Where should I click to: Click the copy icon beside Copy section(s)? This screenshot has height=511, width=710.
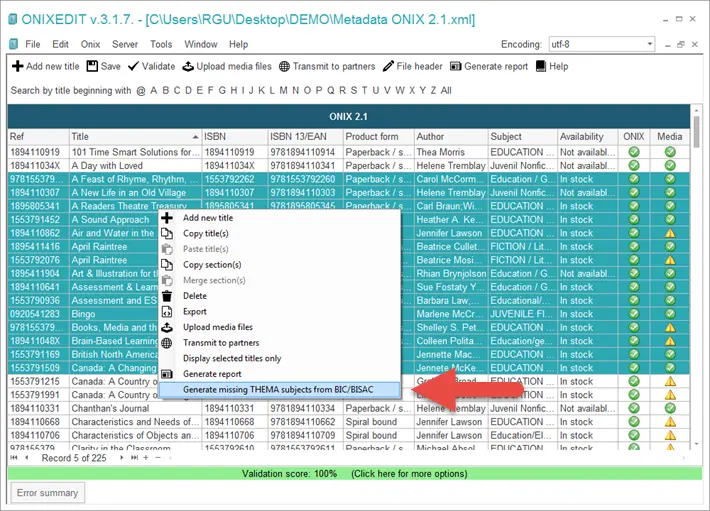[x=167, y=265]
